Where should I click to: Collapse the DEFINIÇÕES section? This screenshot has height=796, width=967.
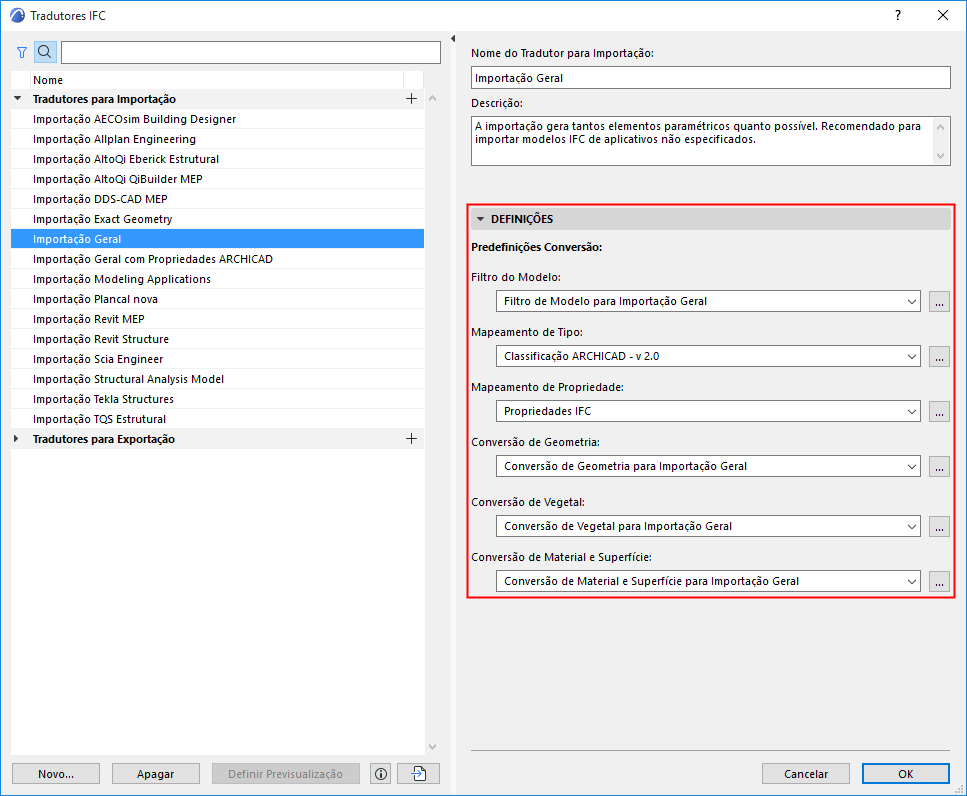pos(480,219)
